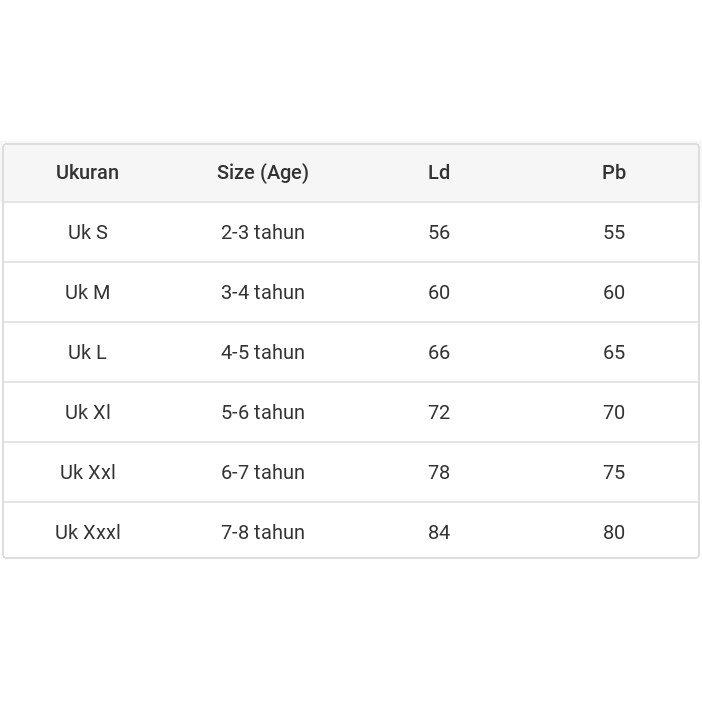Select the Uk Xxl size cell

click(87, 472)
